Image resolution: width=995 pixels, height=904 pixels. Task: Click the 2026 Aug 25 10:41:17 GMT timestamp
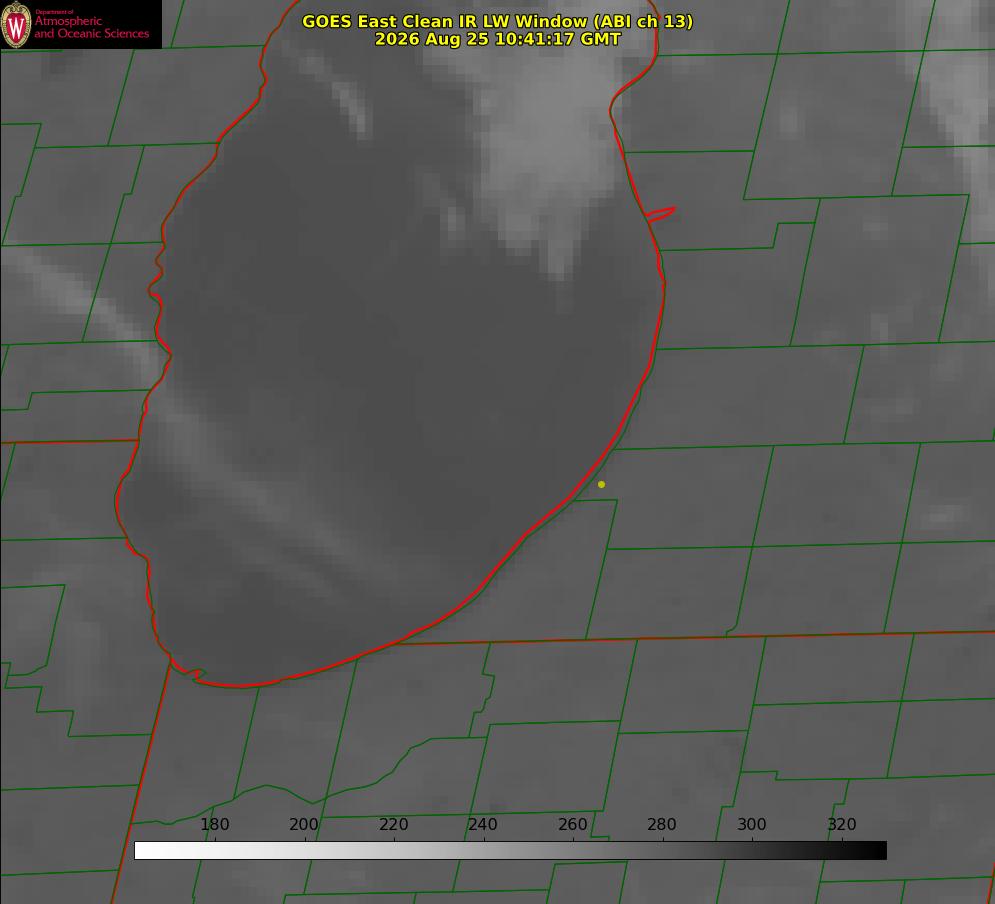pyautogui.click(x=498, y=39)
